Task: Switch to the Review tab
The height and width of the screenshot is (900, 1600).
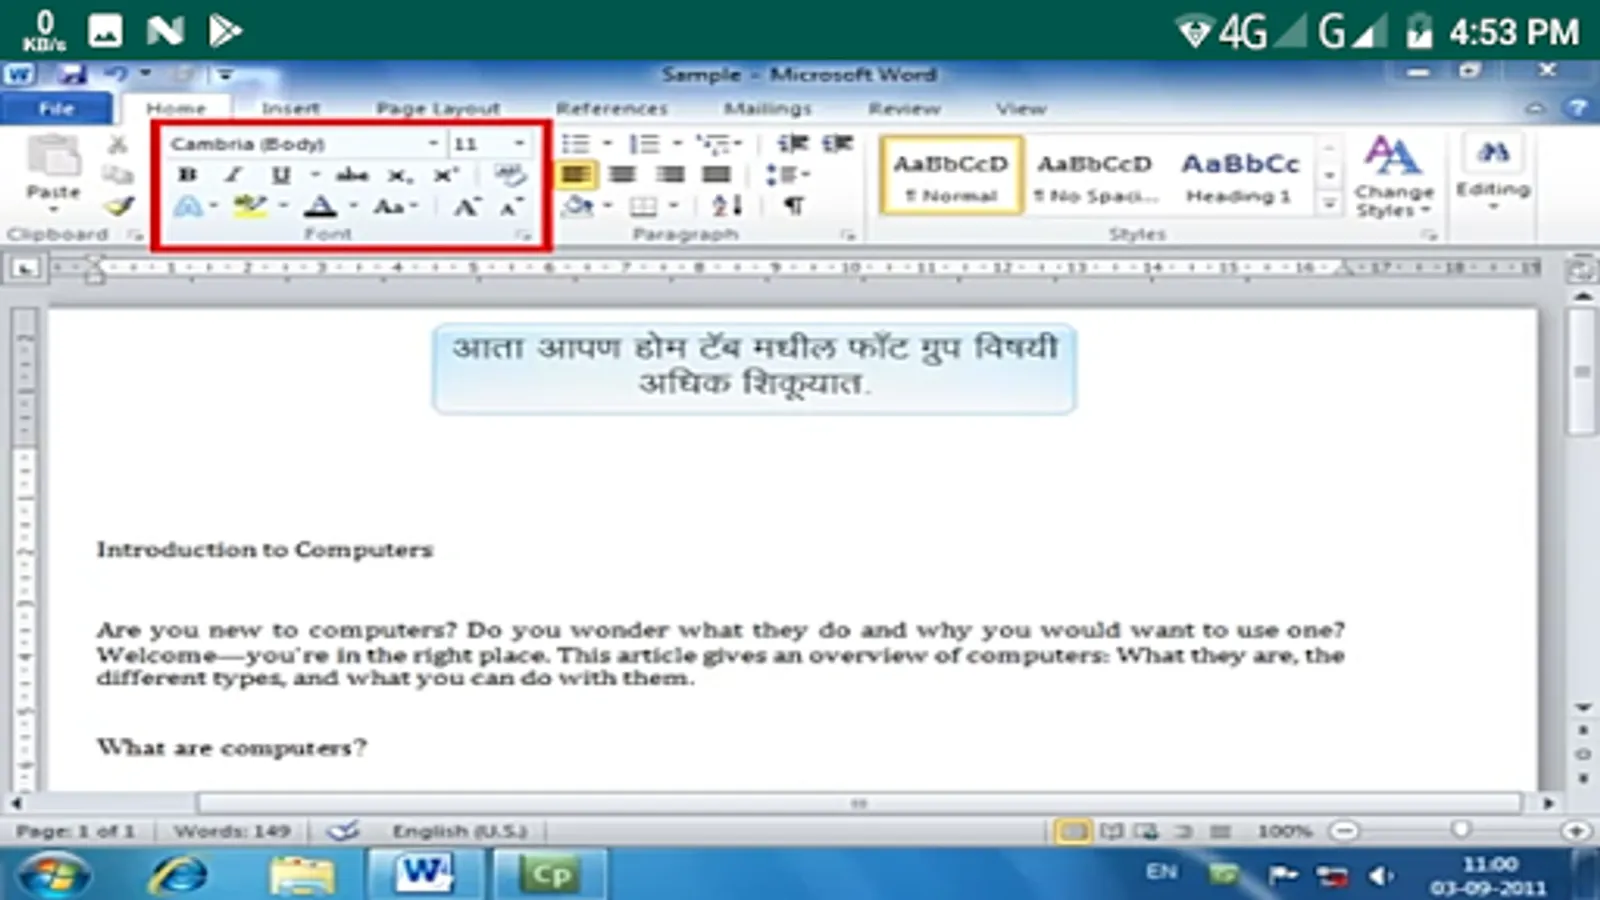Action: pyautogui.click(x=904, y=108)
